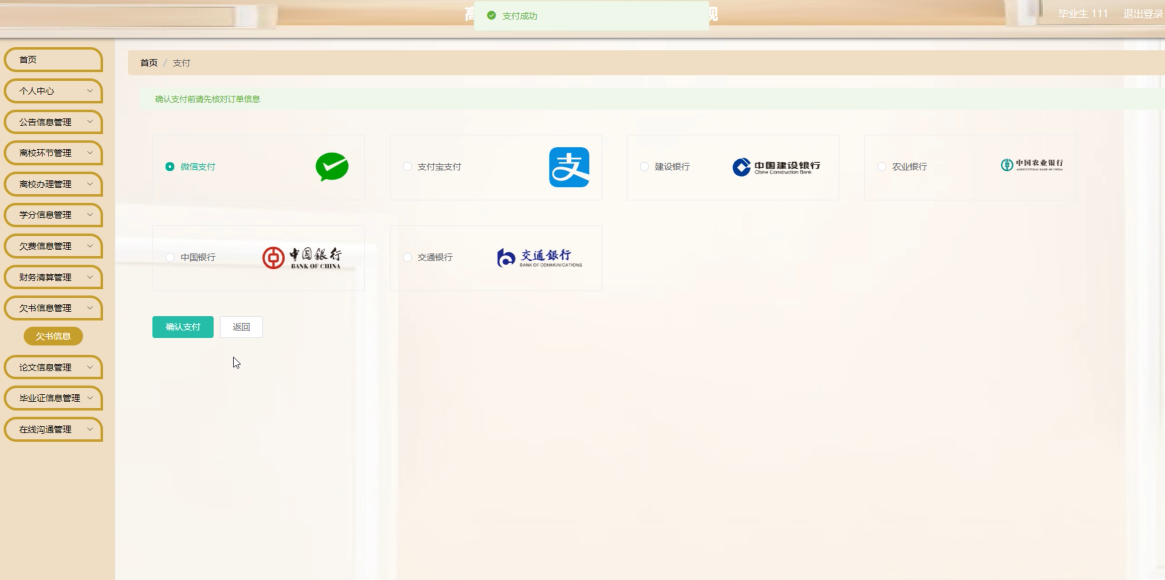The image size is (1165, 580).
Task: Click the 支付 breadcrumb text
Action: (x=181, y=63)
